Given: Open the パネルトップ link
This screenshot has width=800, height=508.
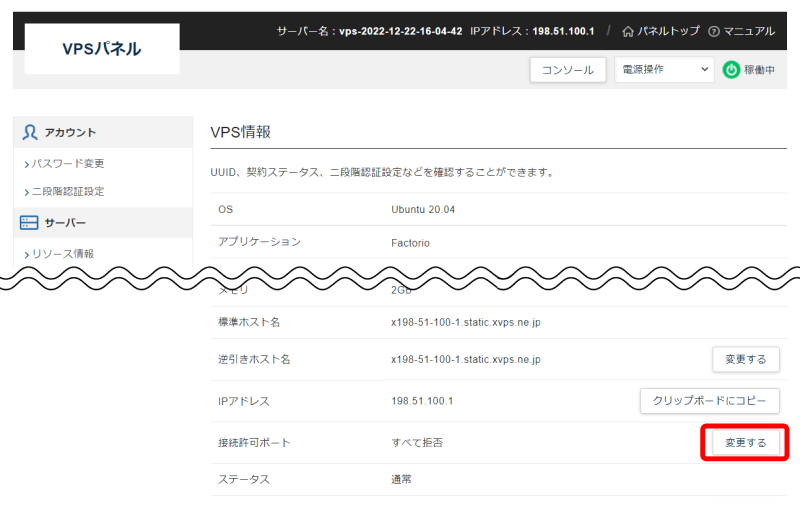Looking at the screenshot, I should point(668,31).
